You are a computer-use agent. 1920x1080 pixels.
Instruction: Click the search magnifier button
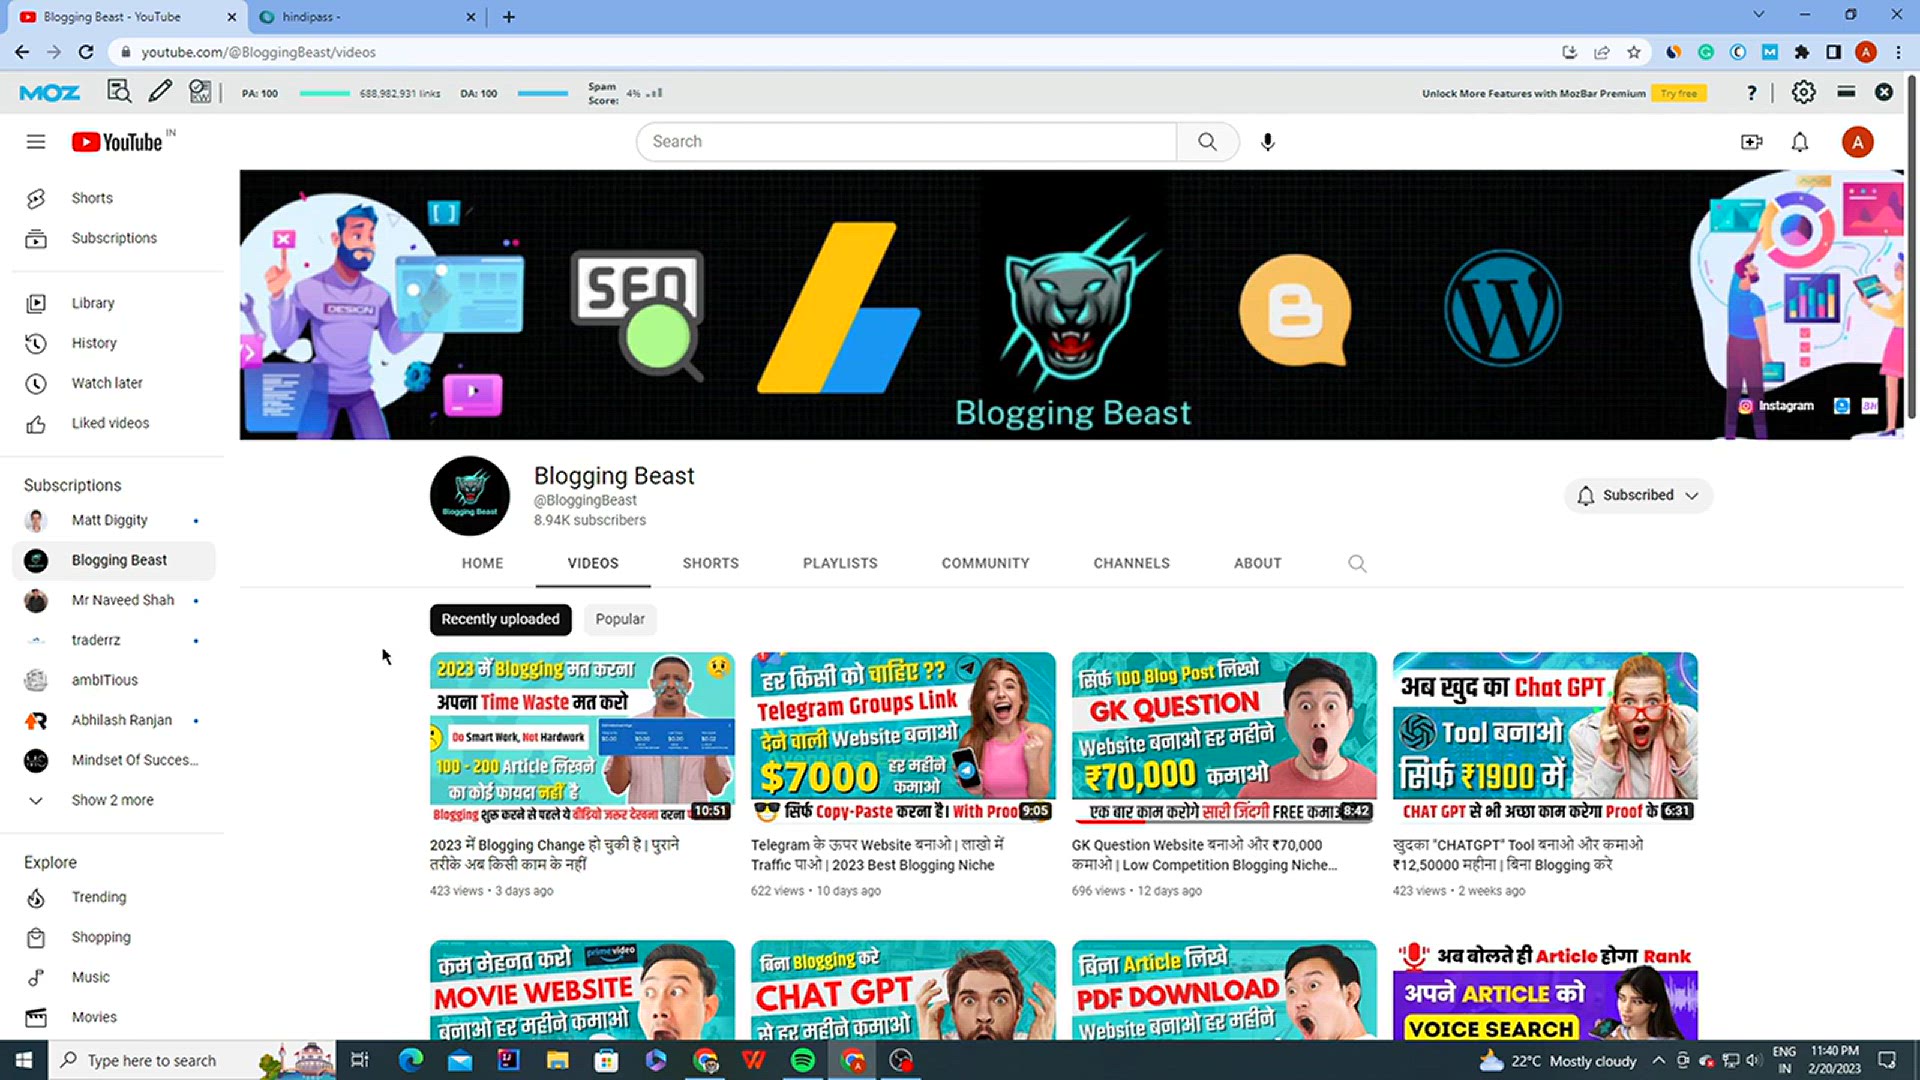click(1207, 142)
